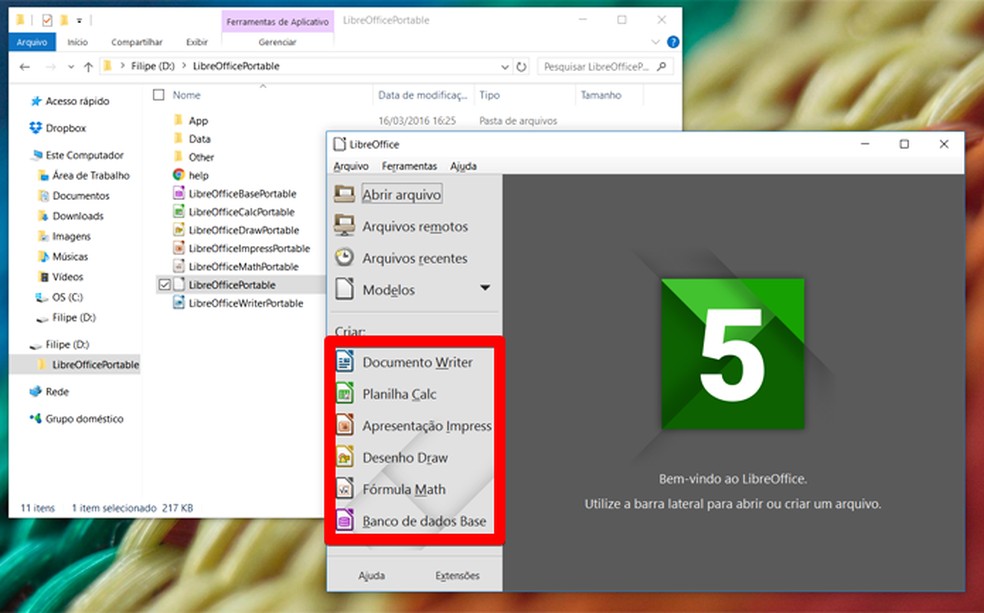Click the Arquivos remotos button label
984x613 pixels.
point(415,227)
